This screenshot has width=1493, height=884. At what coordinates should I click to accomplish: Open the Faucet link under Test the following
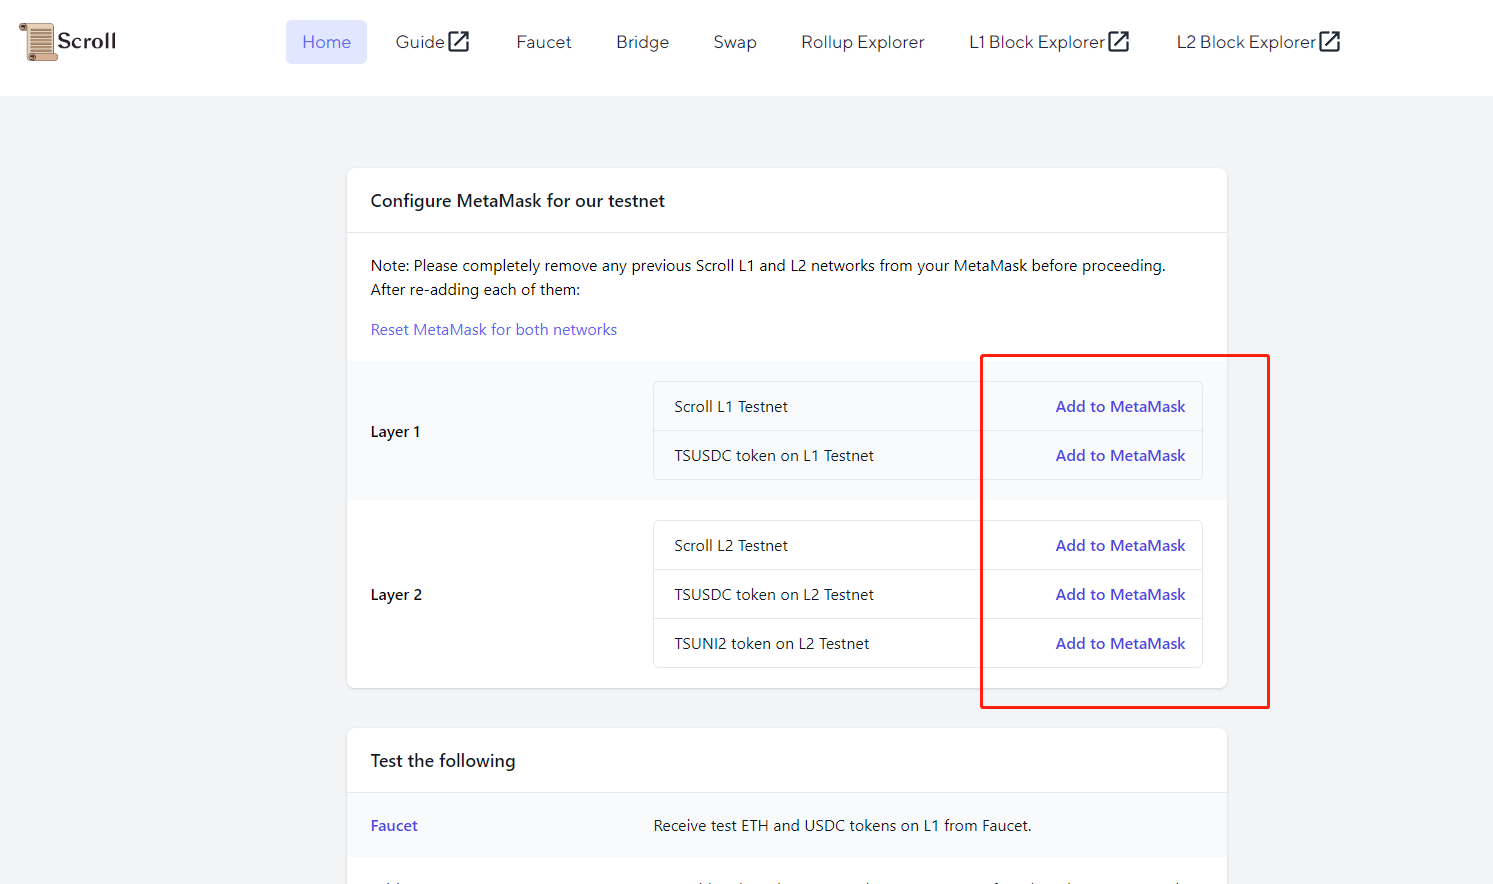tap(394, 826)
